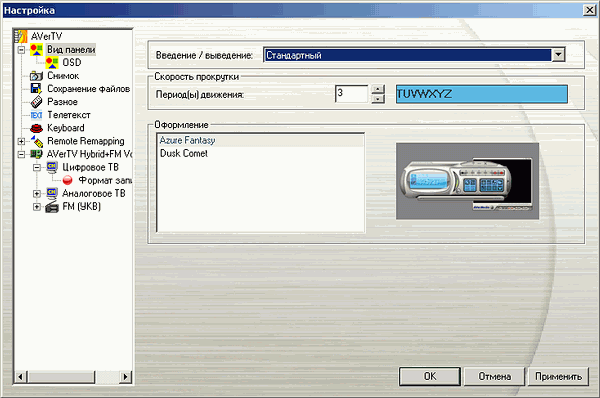Open the Введение / выведение dropdown
The image size is (600, 398).
pos(558,55)
